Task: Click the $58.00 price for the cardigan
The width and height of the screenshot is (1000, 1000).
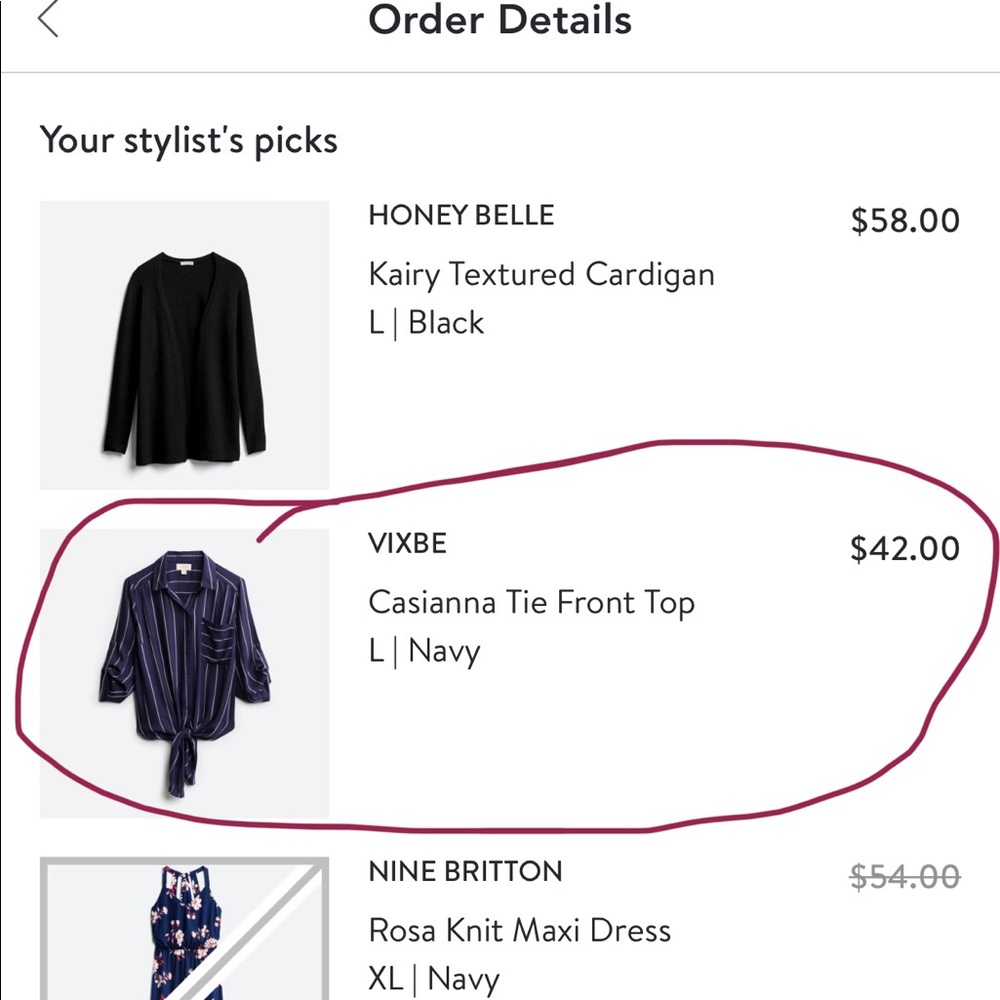Action: [905, 221]
